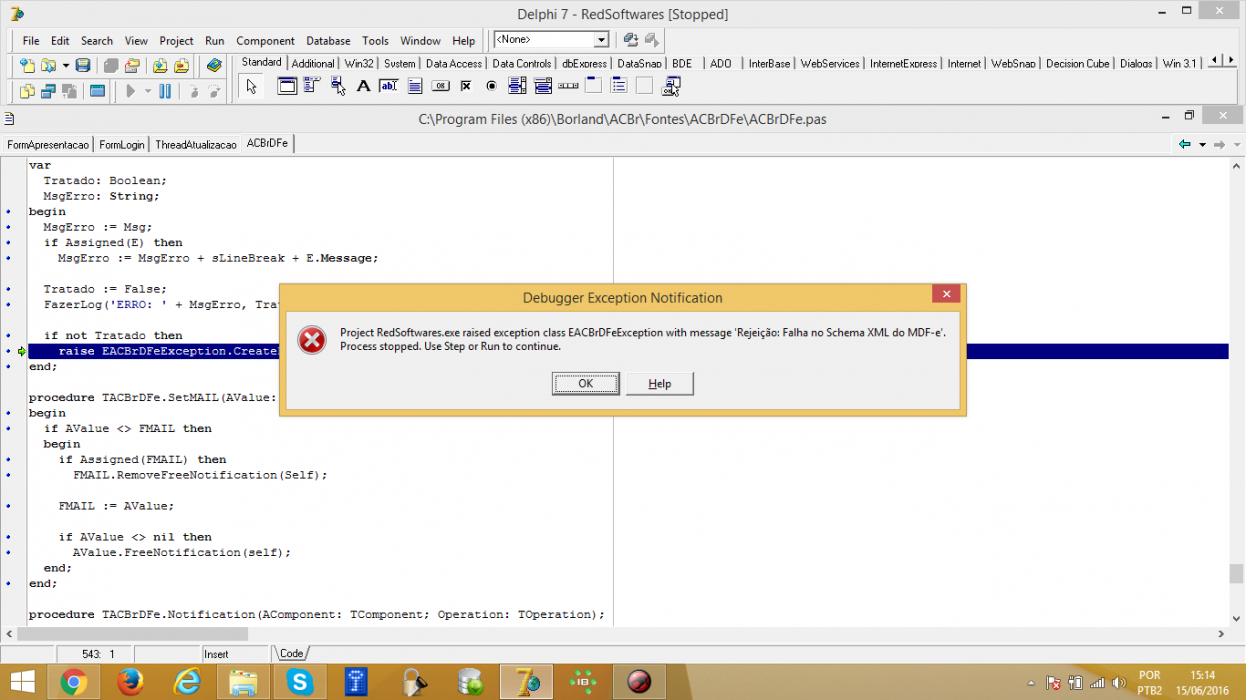This screenshot has width=1246, height=700.
Task: Select the arrow pointer in component palette
Action: [x=251, y=87]
